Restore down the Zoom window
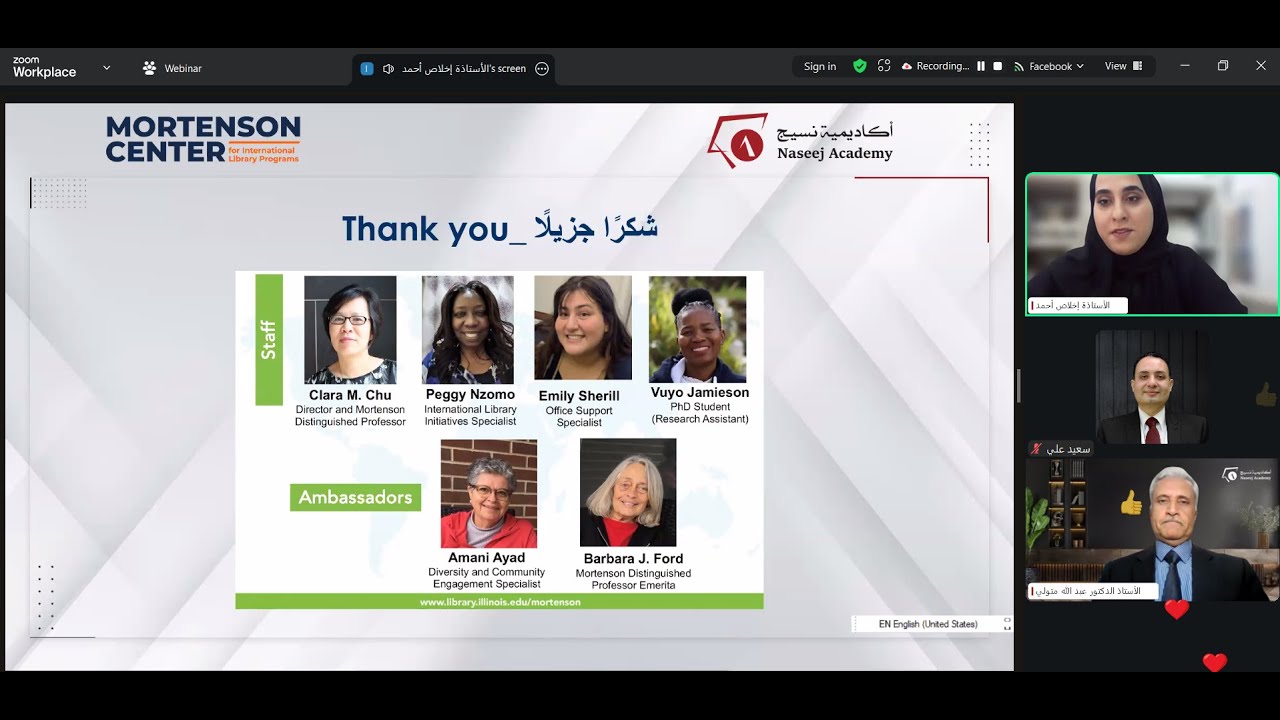 tap(1223, 66)
